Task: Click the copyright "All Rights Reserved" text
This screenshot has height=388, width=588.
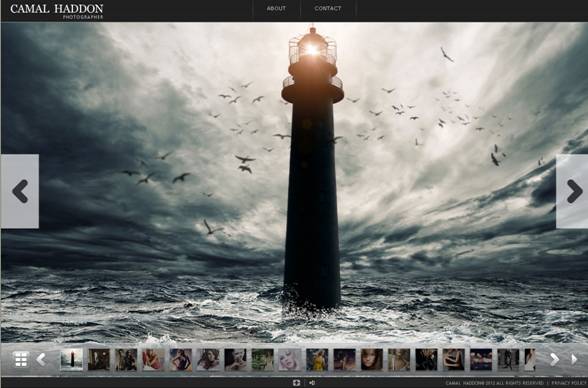Action: click(520, 383)
